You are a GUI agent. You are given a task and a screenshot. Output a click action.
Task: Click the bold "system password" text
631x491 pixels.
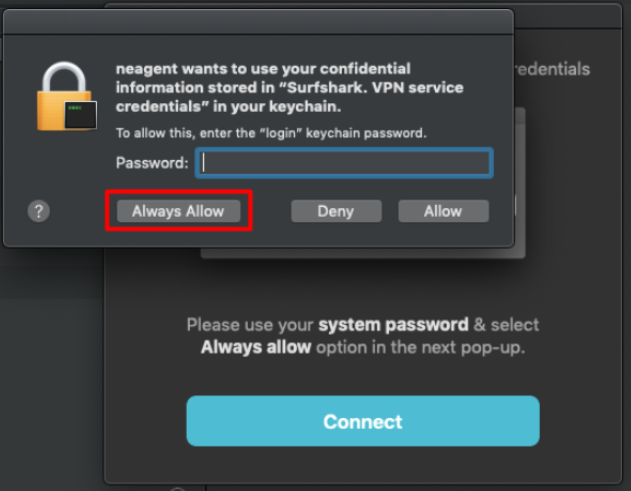(x=393, y=325)
